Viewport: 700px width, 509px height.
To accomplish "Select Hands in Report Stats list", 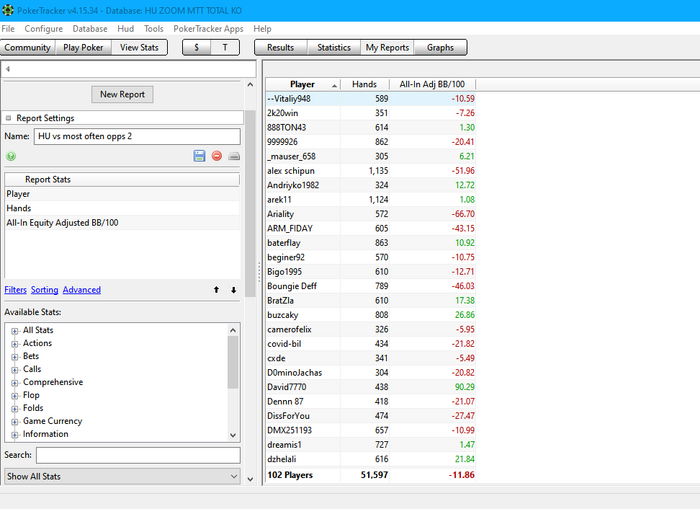I will 122,208.
